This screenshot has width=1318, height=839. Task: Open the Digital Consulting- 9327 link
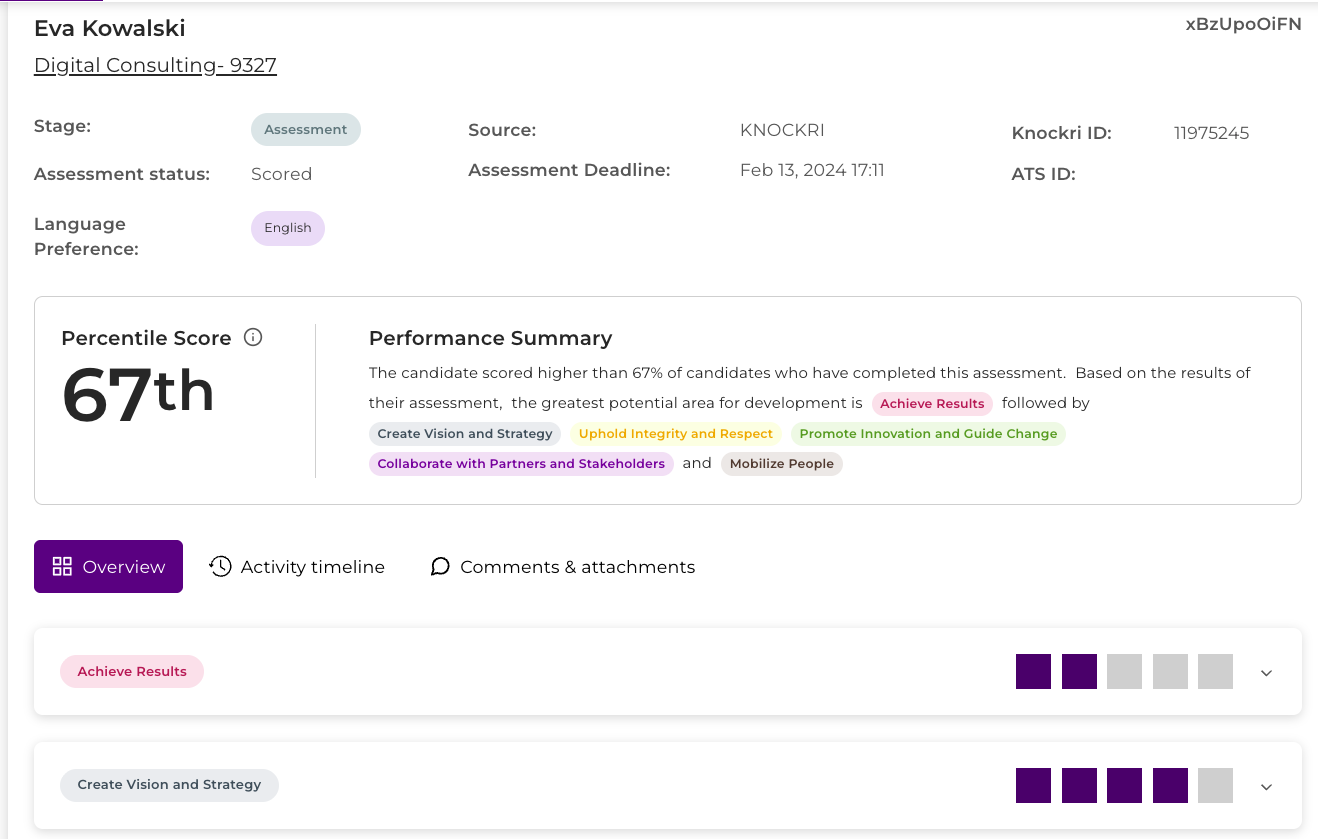pyautogui.click(x=155, y=66)
